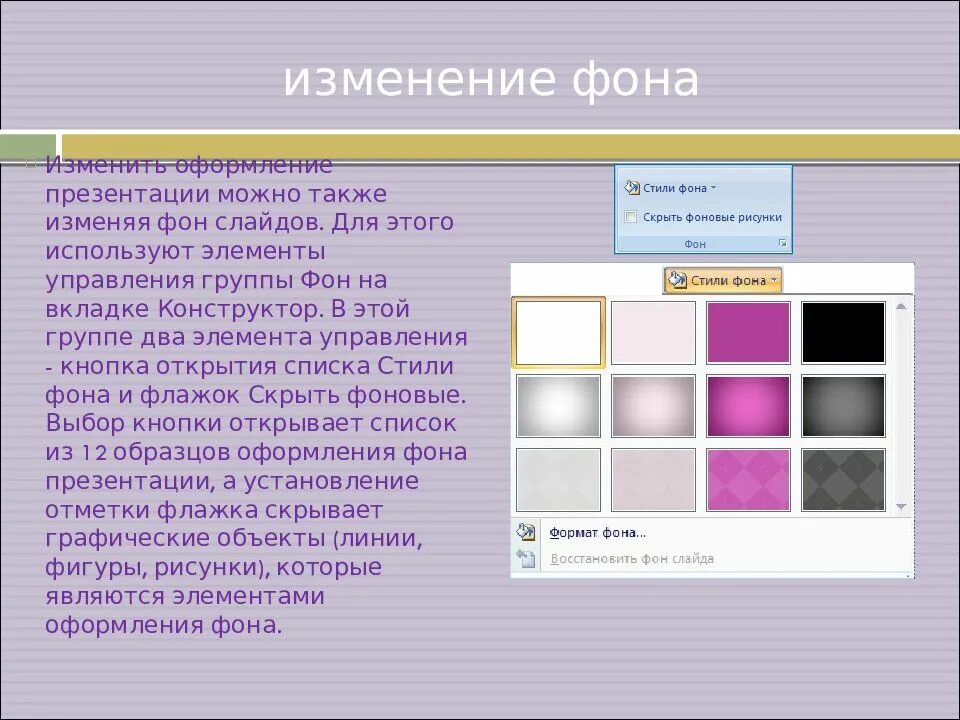Select the pale pink solid background style
This screenshot has width=960, height=720.
[x=653, y=332]
